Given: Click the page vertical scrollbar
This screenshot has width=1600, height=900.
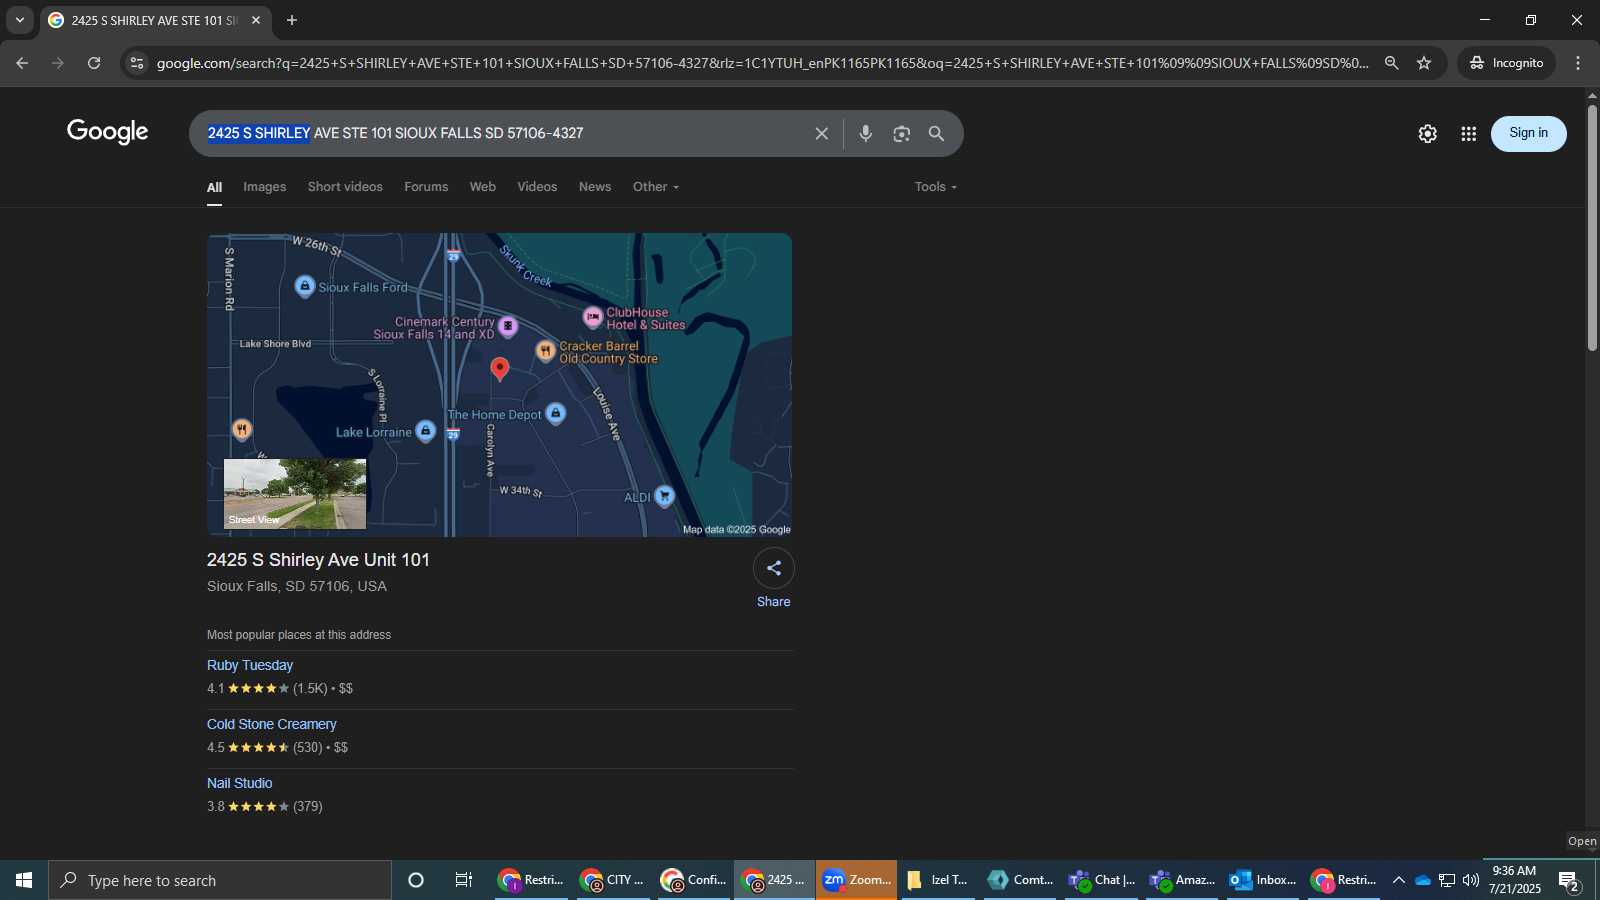Looking at the screenshot, I should [1592, 226].
